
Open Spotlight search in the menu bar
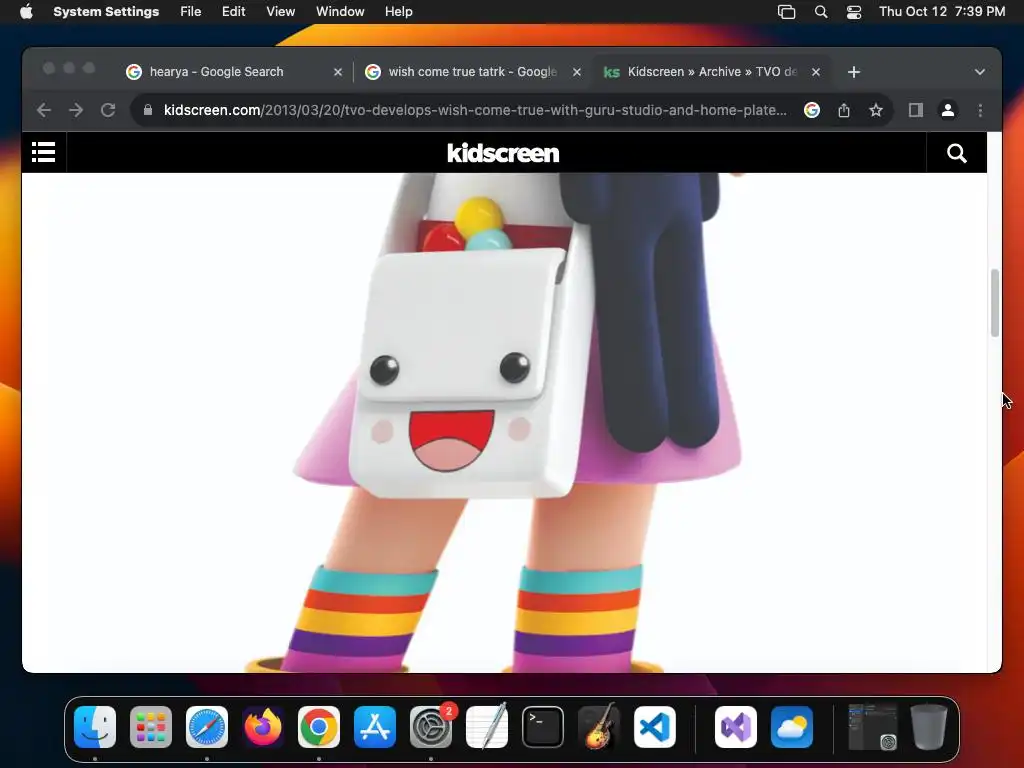[x=821, y=12]
